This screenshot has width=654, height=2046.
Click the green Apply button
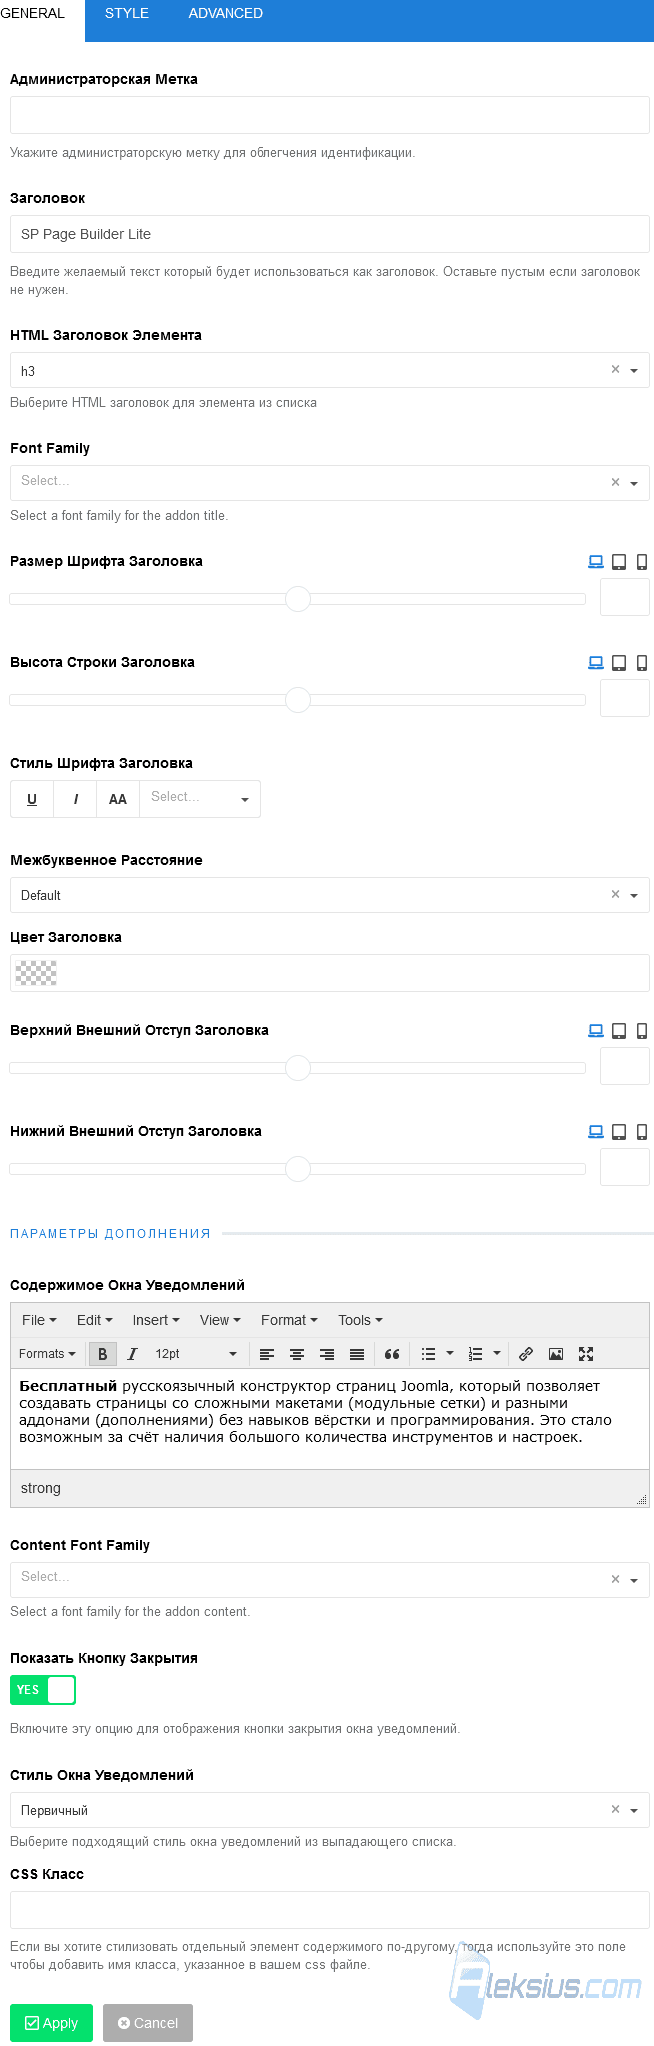(51, 2023)
